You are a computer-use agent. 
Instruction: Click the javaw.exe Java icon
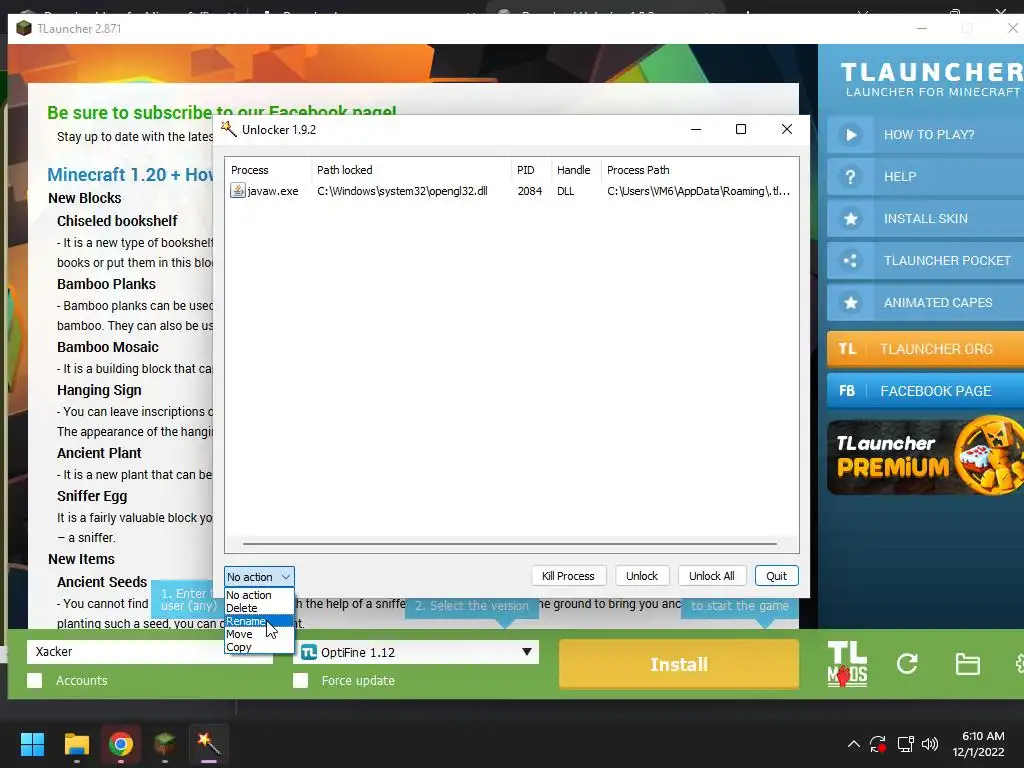238,191
